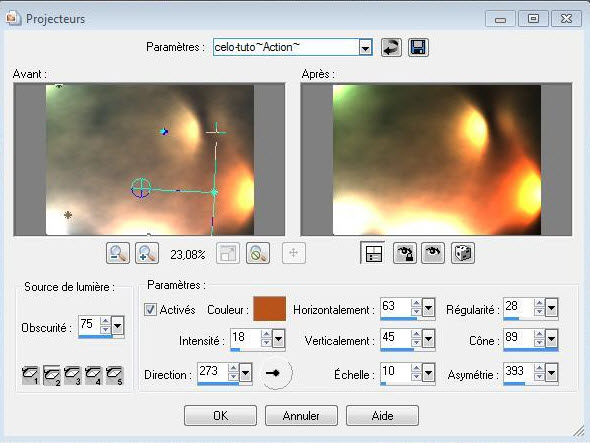This screenshot has width=590, height=443.
Task: Open the Couleur orange color swatch
Action: (x=269, y=309)
